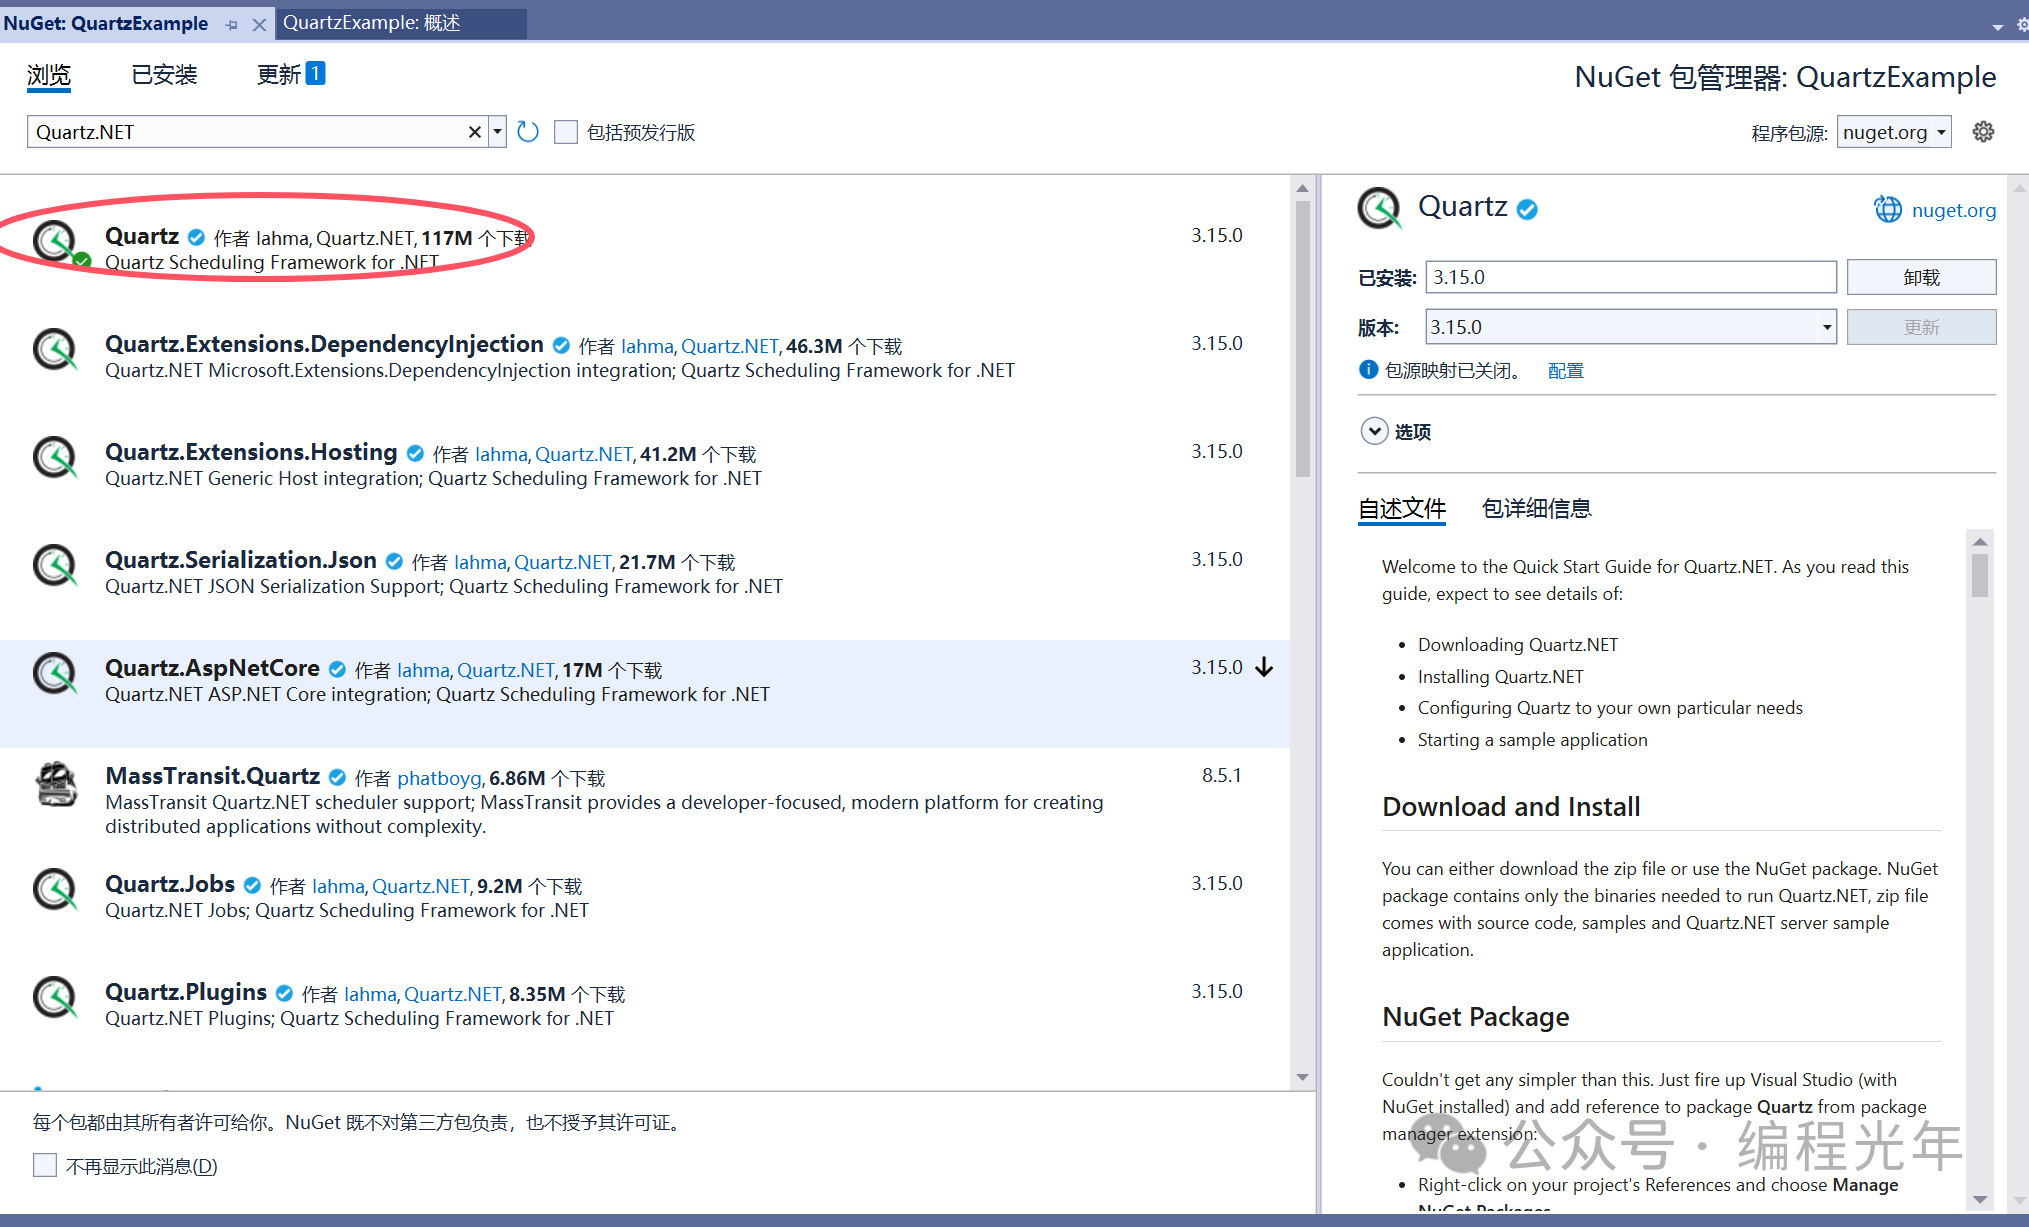Screen dimensions: 2029x1227
Task: Select the Quartz.Serialization.Json package row title
Action: tap(241, 560)
